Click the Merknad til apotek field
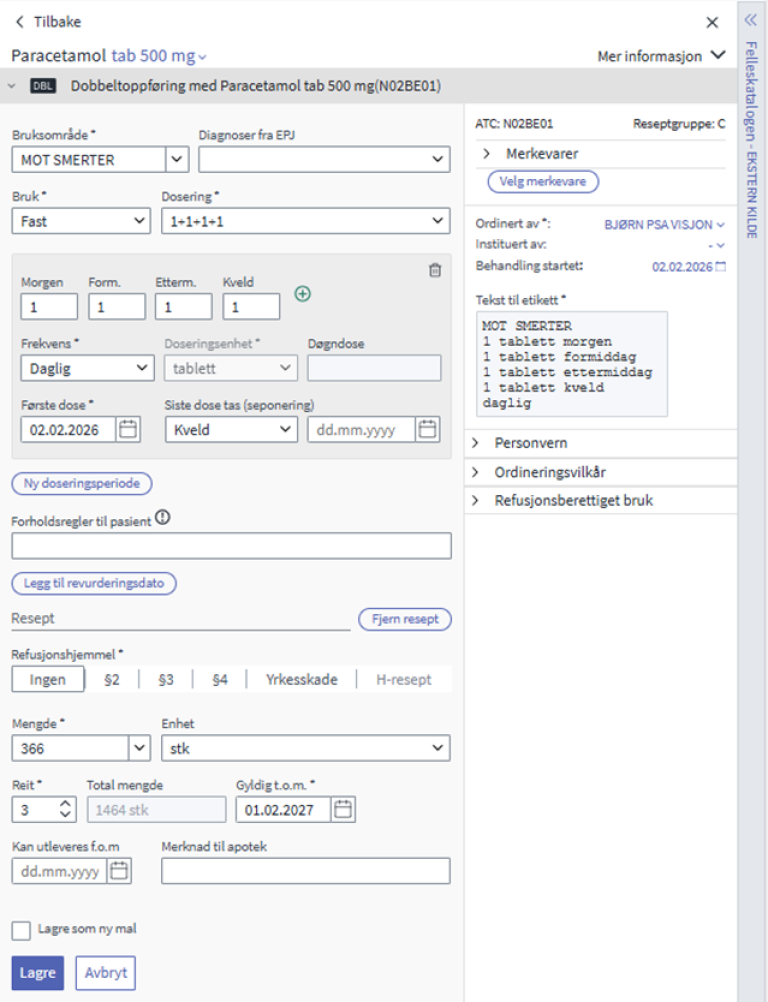Screen dimensions: 768x1002 pyautogui.click(x=305, y=871)
